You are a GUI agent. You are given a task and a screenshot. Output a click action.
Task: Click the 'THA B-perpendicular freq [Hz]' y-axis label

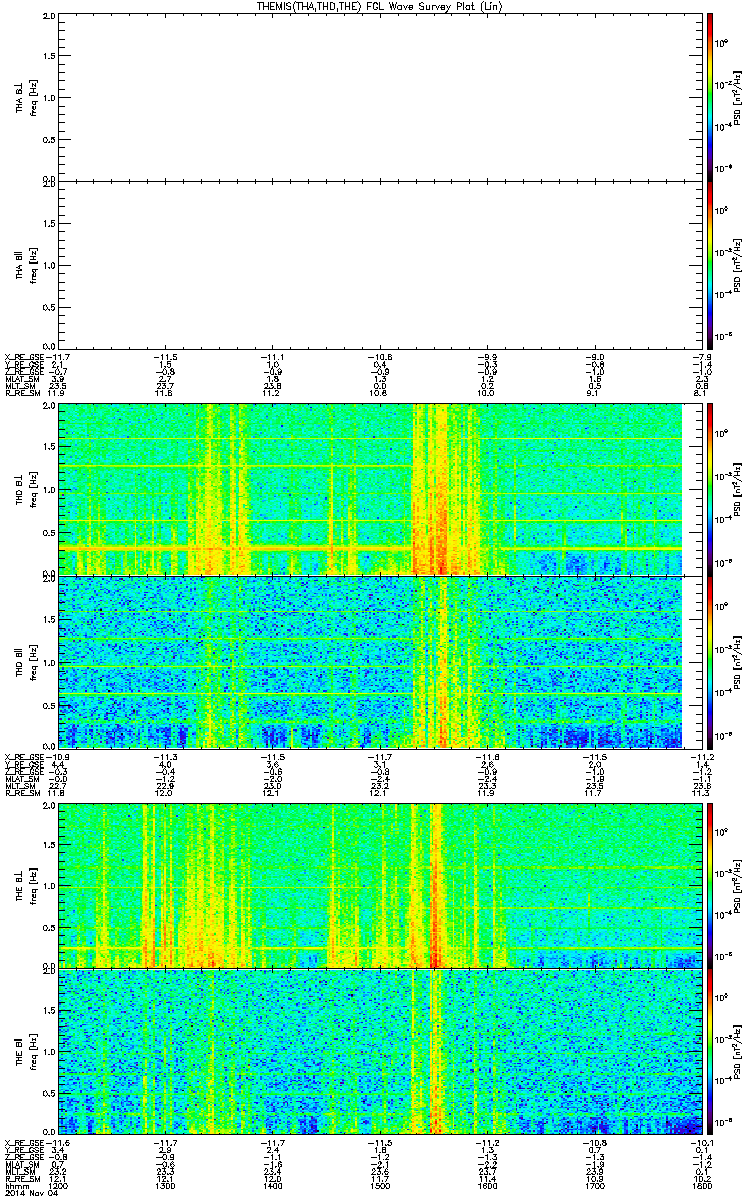[25, 96]
